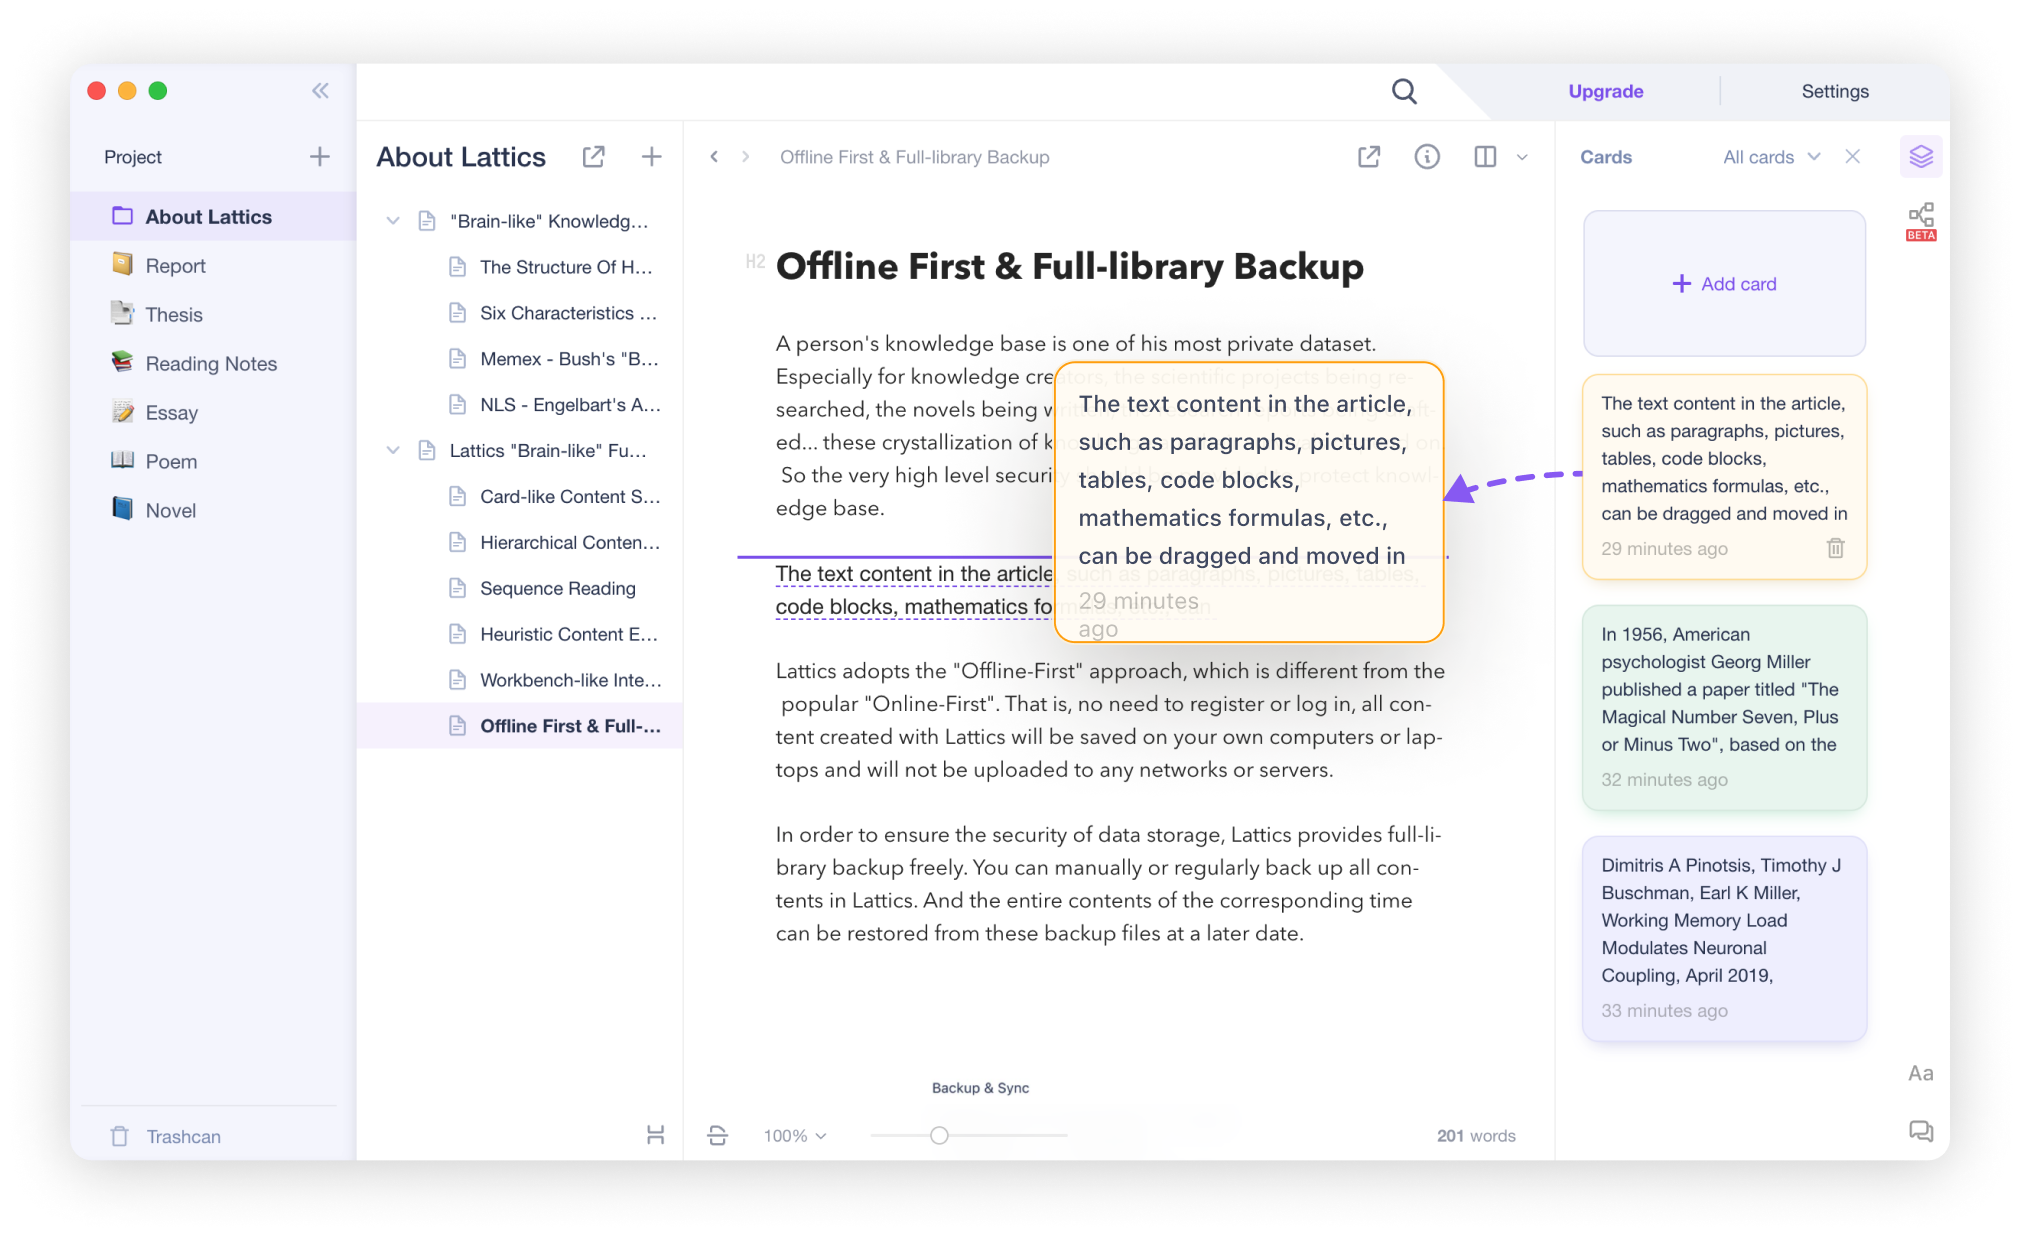Delete the yellow card via trash icon
Viewport: 2020px width, 1238px height.
[x=1835, y=548]
